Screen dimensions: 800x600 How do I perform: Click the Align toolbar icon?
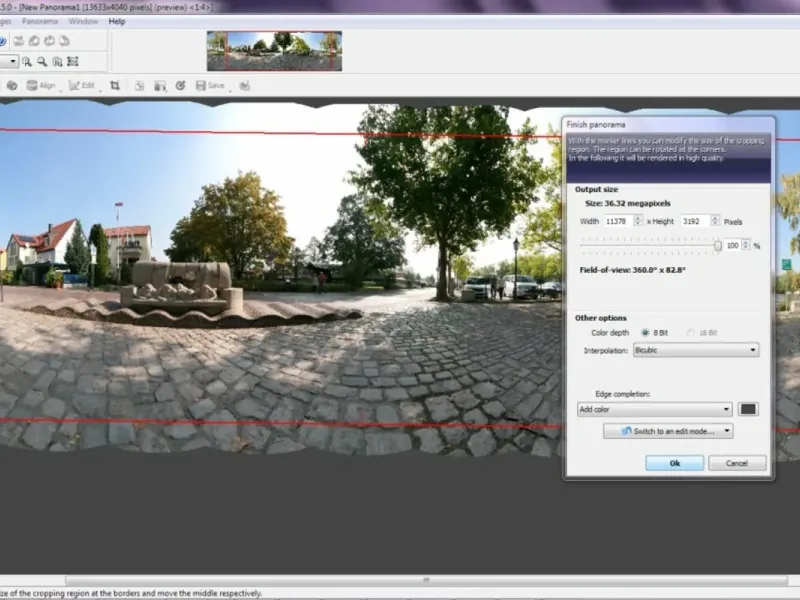click(x=40, y=86)
